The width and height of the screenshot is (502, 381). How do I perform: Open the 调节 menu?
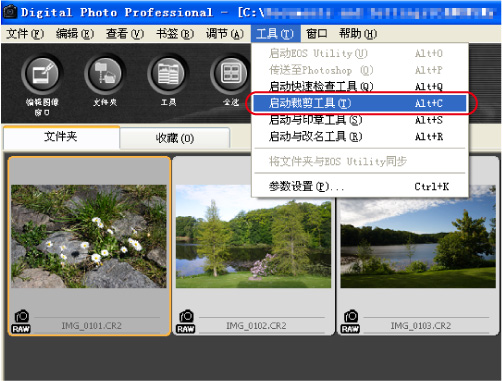pos(225,34)
